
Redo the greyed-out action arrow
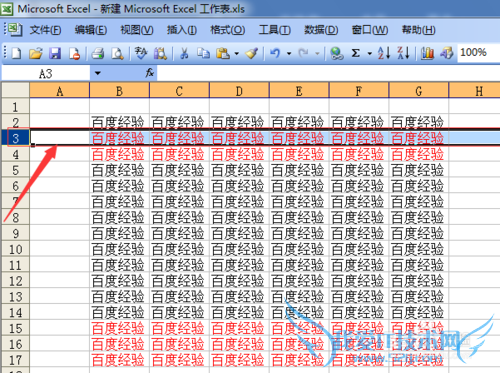(304, 53)
